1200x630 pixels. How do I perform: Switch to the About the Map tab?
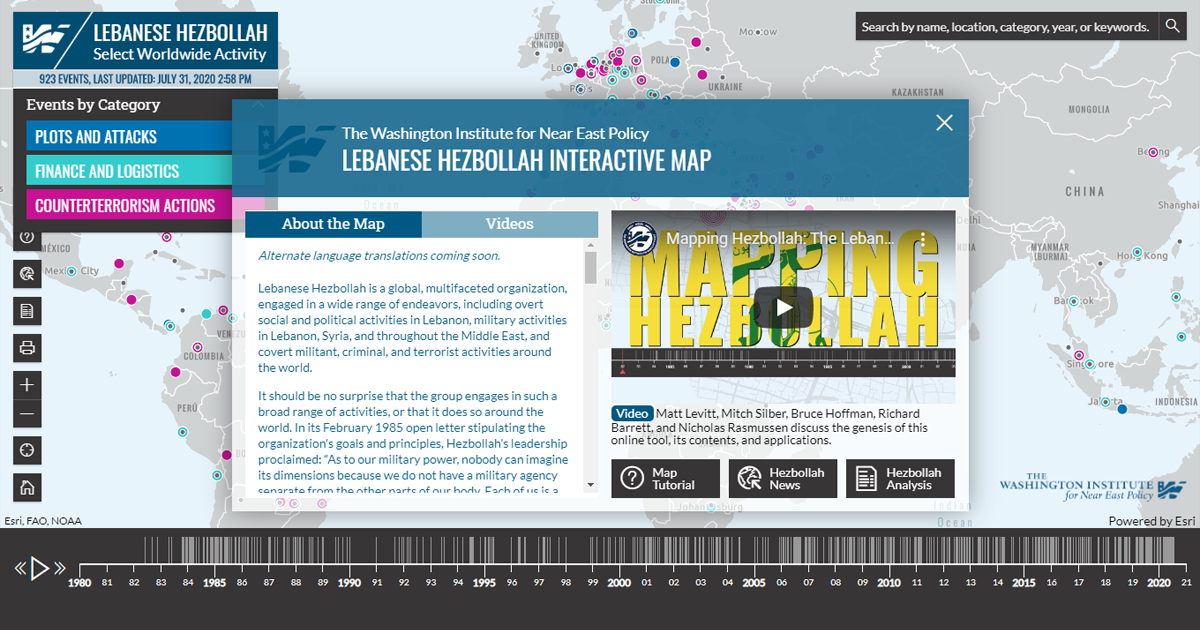click(333, 224)
